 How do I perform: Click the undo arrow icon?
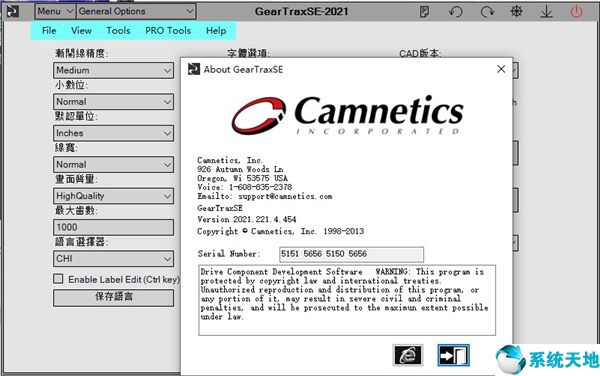(x=455, y=11)
